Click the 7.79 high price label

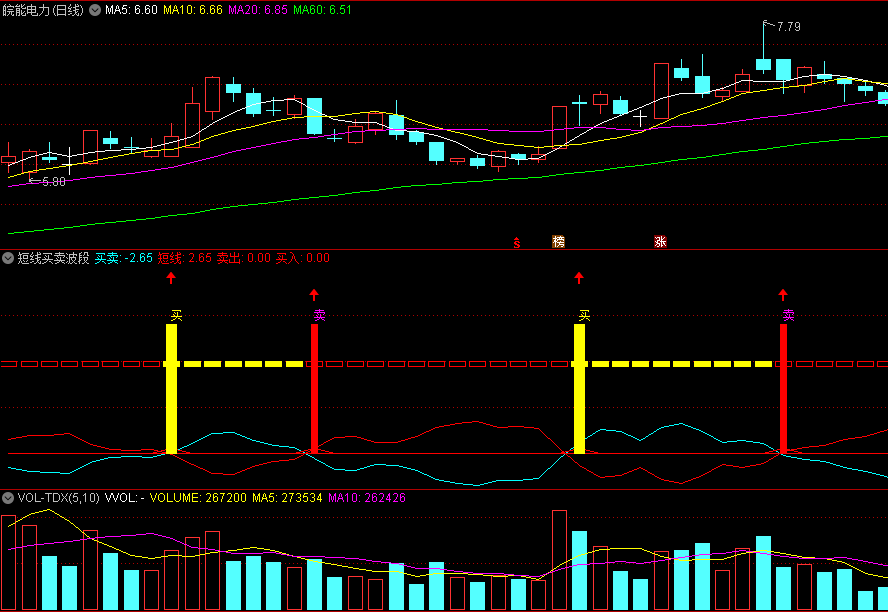(788, 27)
